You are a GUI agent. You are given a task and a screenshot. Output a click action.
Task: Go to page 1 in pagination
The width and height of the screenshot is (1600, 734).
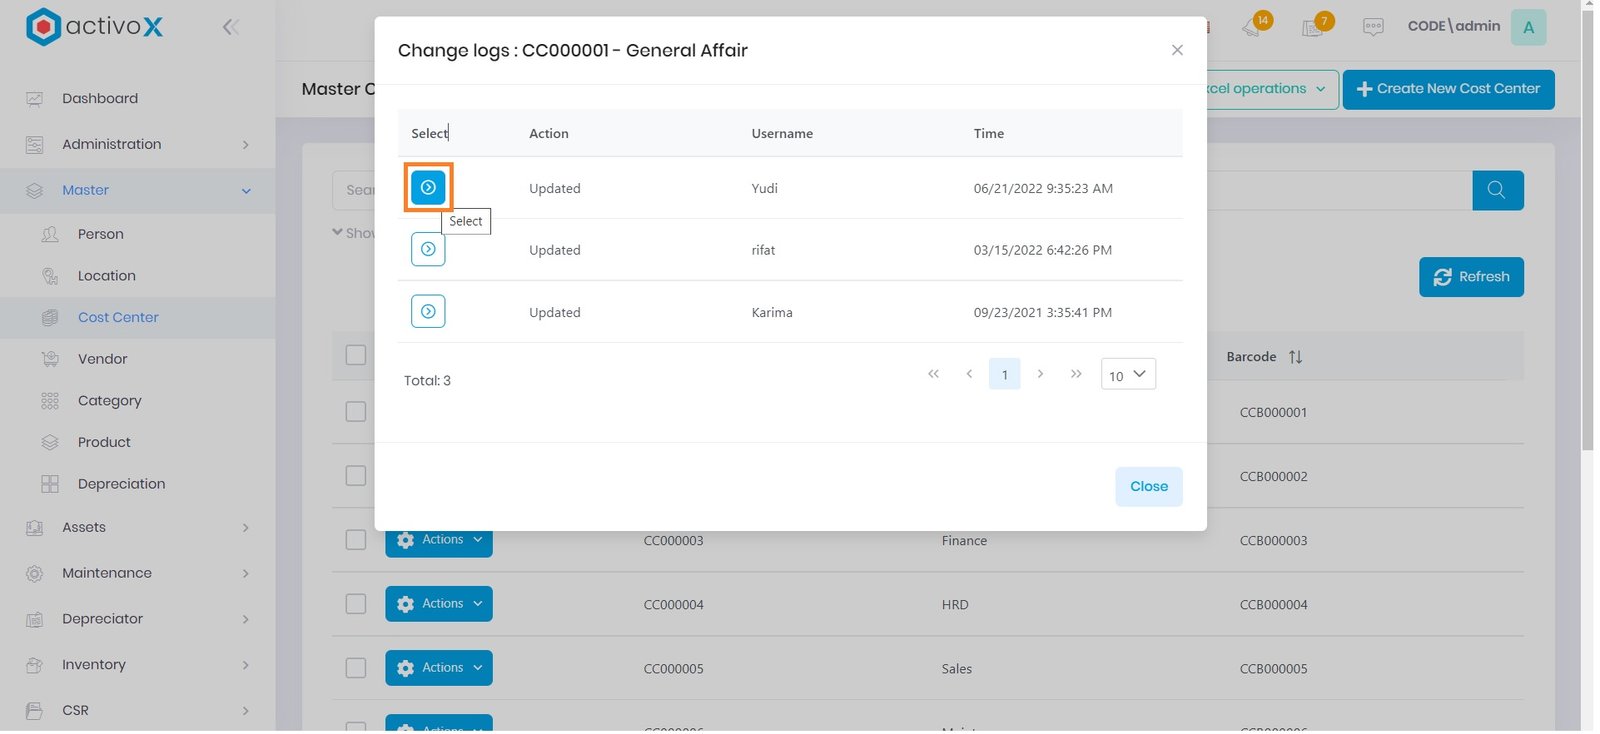(1004, 375)
